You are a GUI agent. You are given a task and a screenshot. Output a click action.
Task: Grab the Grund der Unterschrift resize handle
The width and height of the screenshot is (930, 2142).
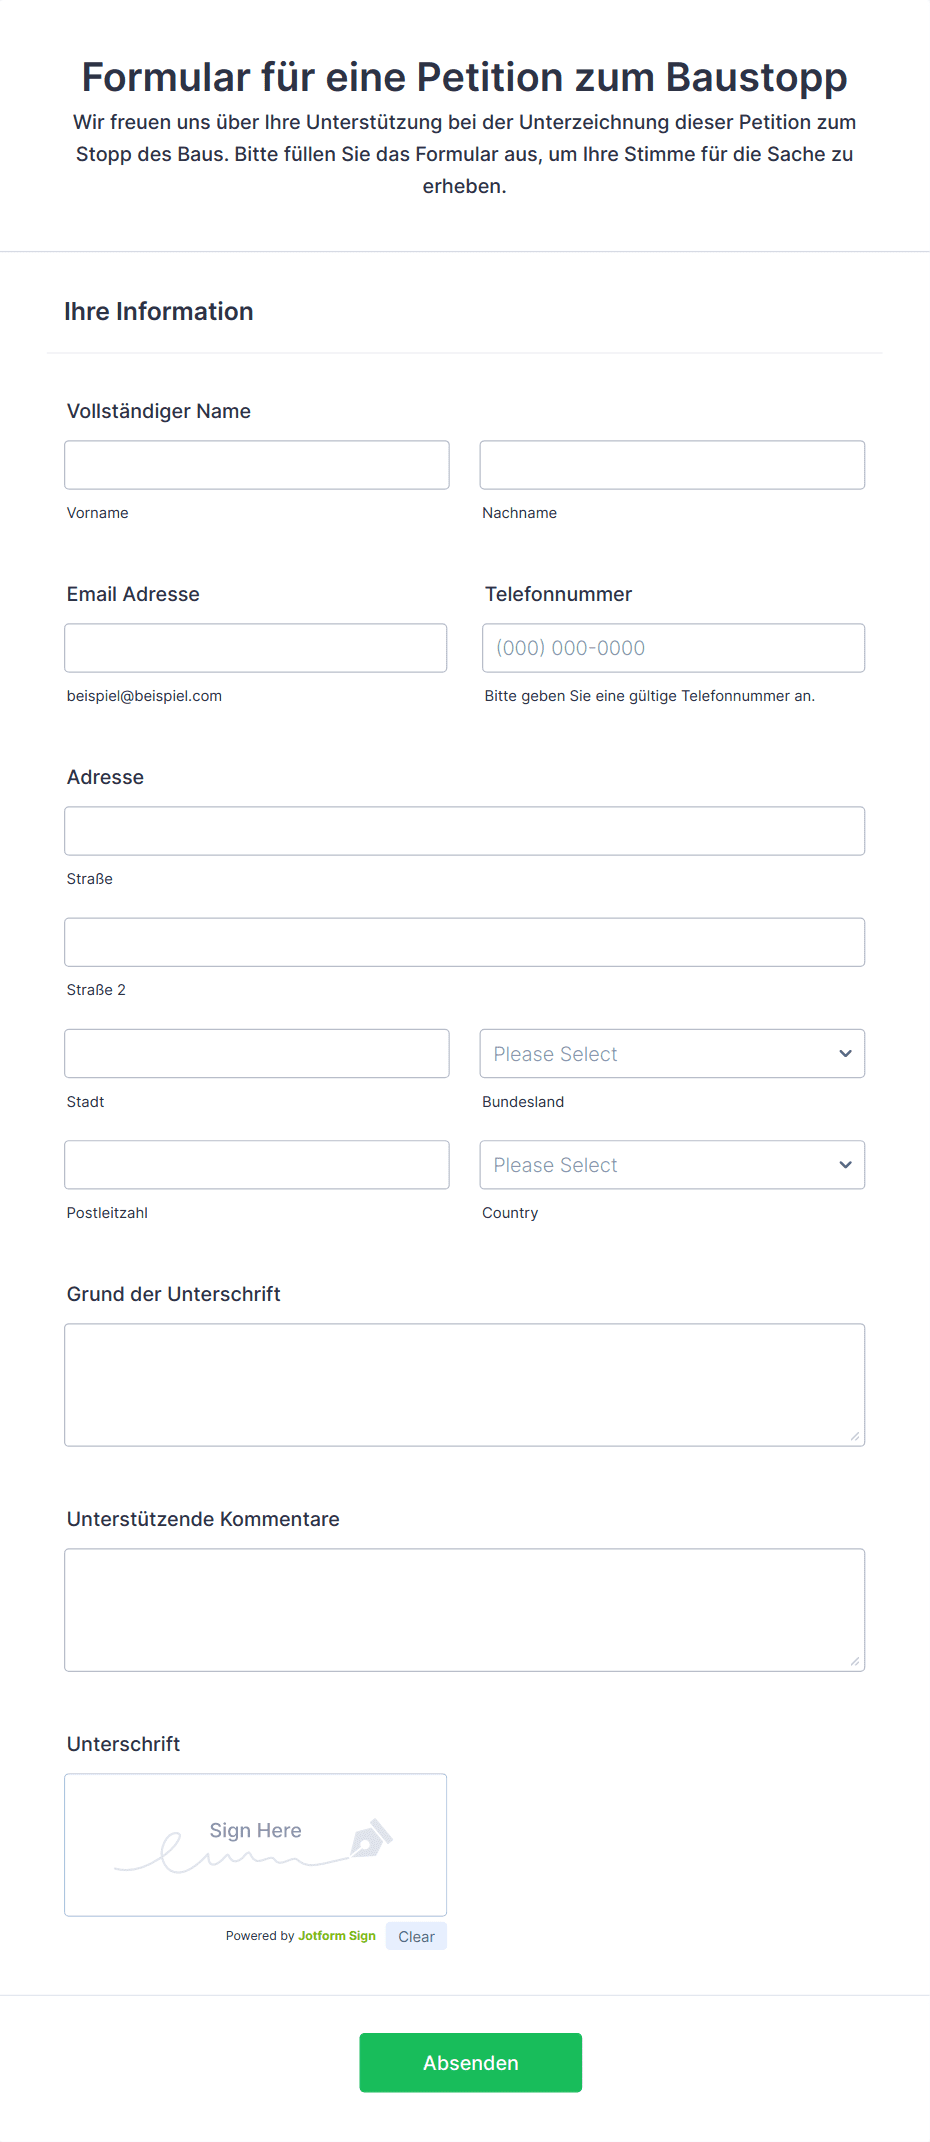pyautogui.click(x=855, y=1436)
